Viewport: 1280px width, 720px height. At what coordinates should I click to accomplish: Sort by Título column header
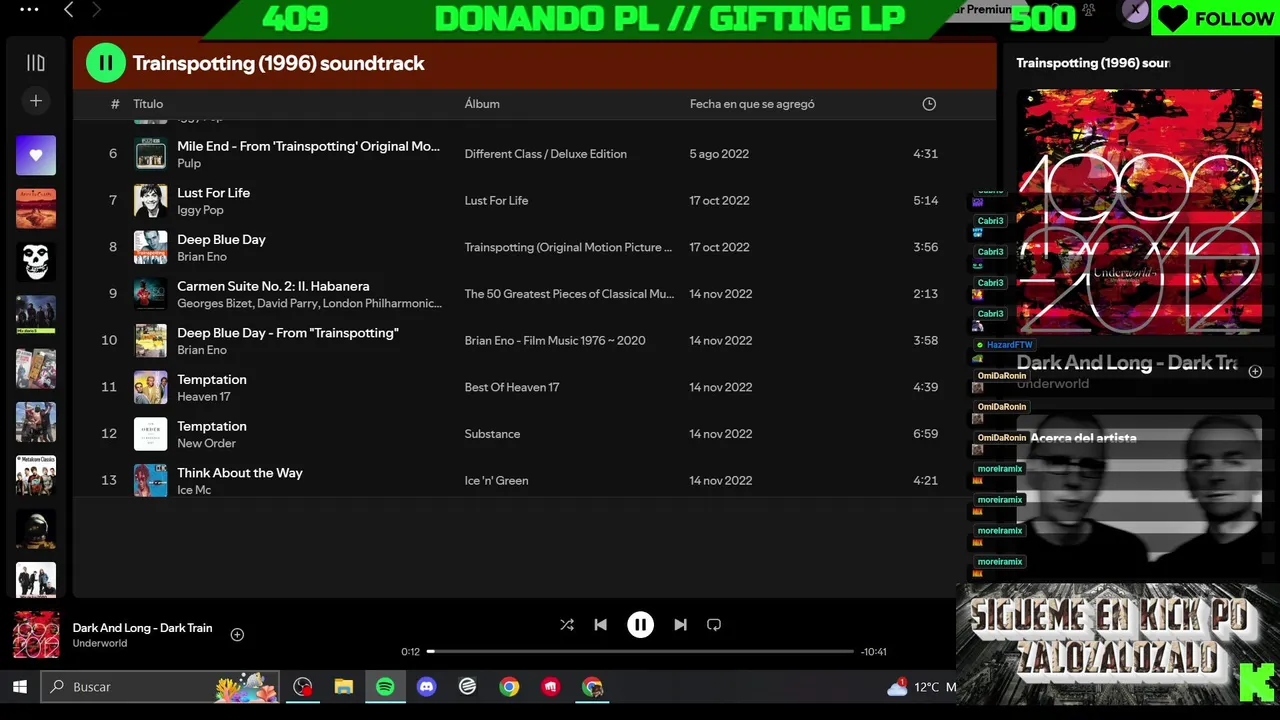tap(148, 104)
